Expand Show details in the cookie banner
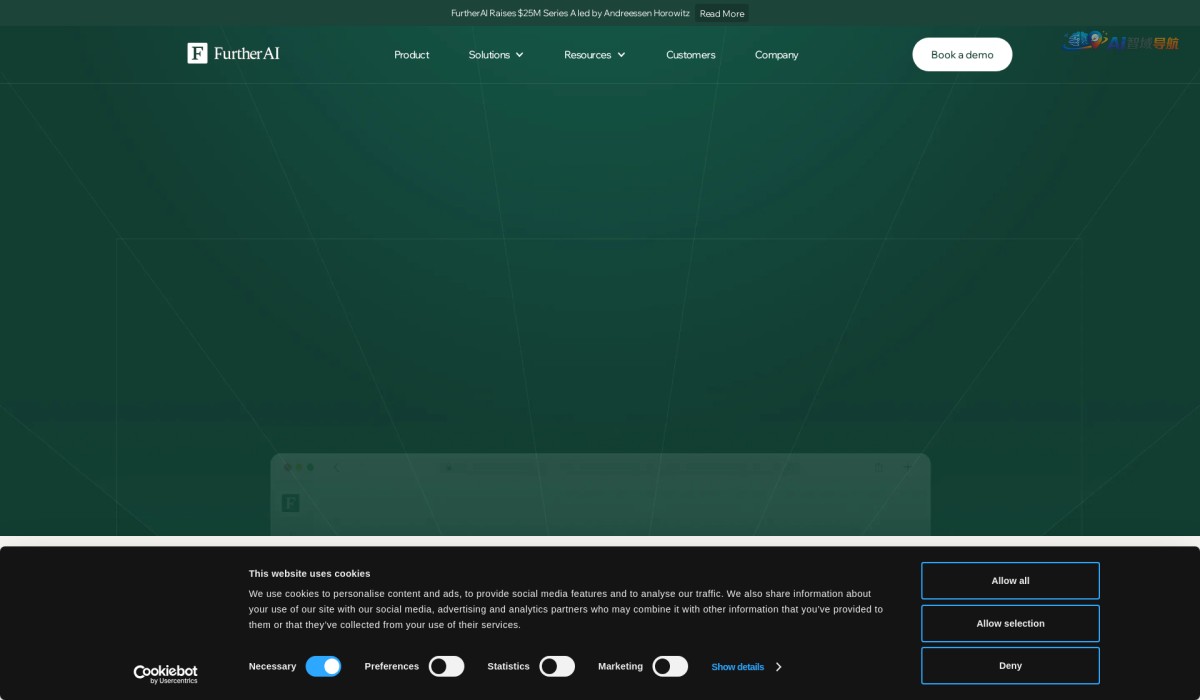Screen dimensions: 1200x700 [745, 667]
